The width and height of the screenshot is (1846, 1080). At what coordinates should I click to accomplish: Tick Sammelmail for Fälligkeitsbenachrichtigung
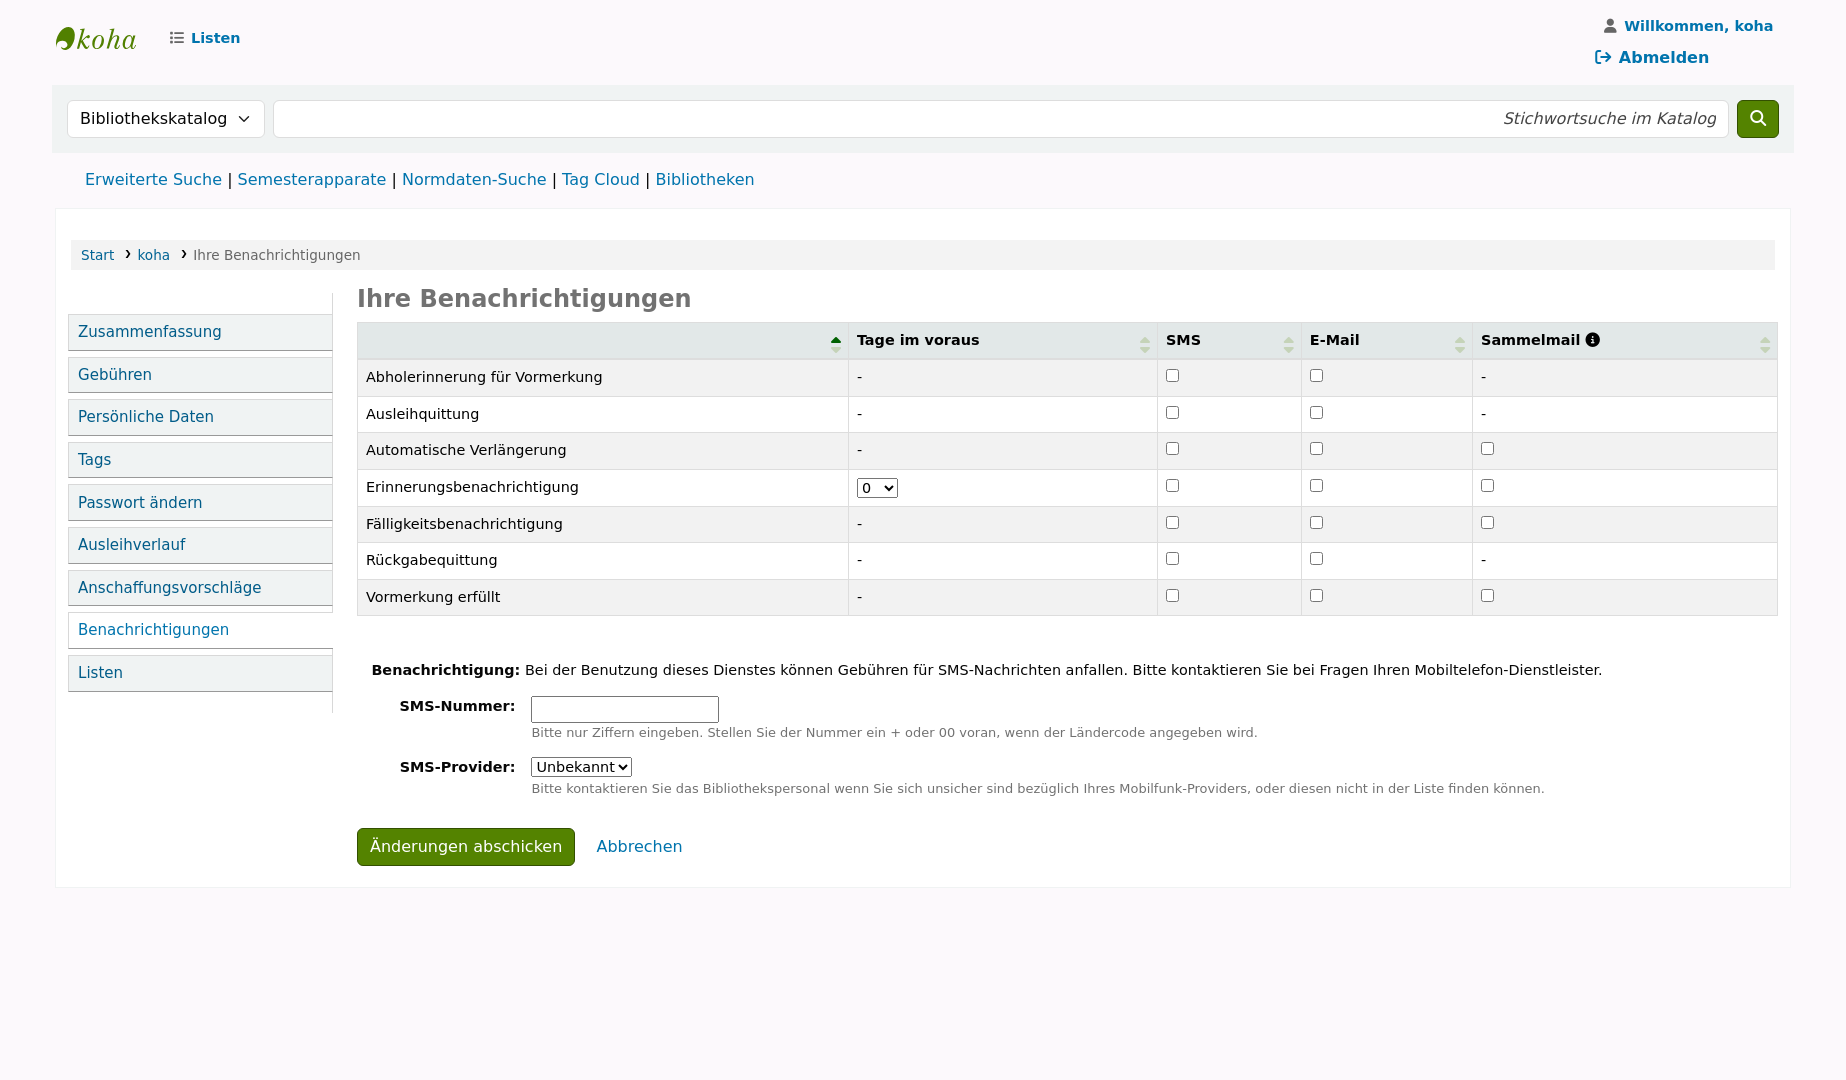tap(1487, 523)
